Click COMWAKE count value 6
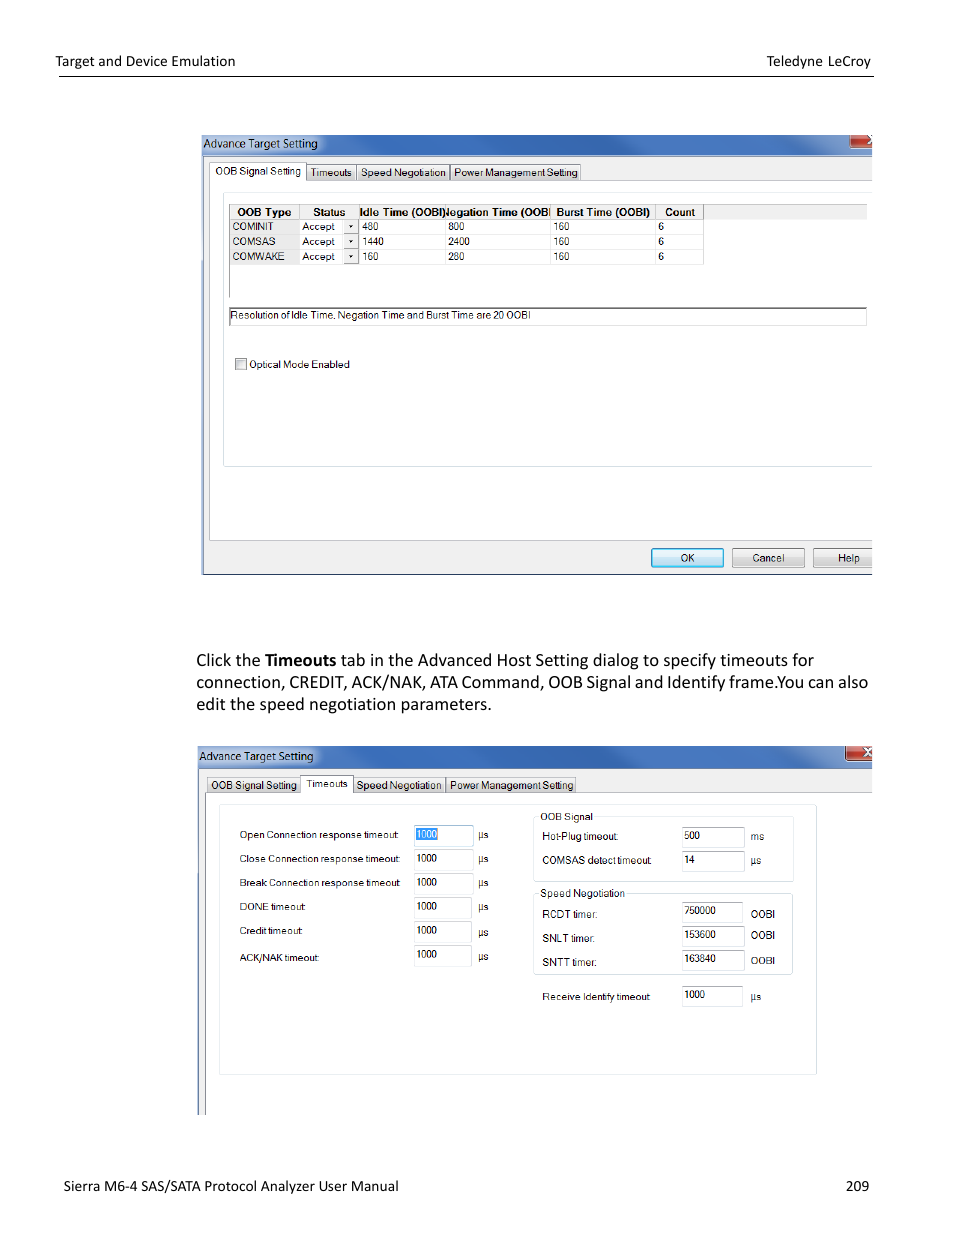Image resolution: width=954 pixels, height=1235 pixels. 680,257
